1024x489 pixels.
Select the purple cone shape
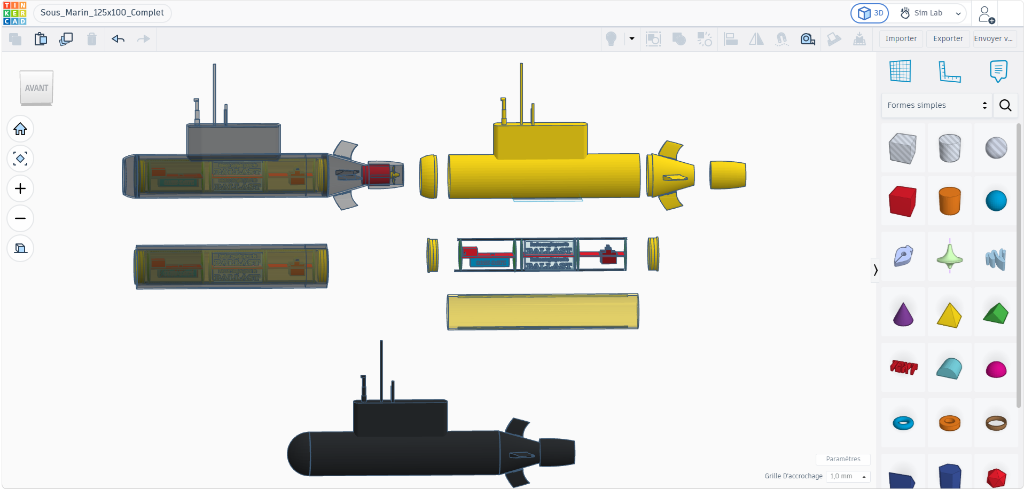[903, 314]
